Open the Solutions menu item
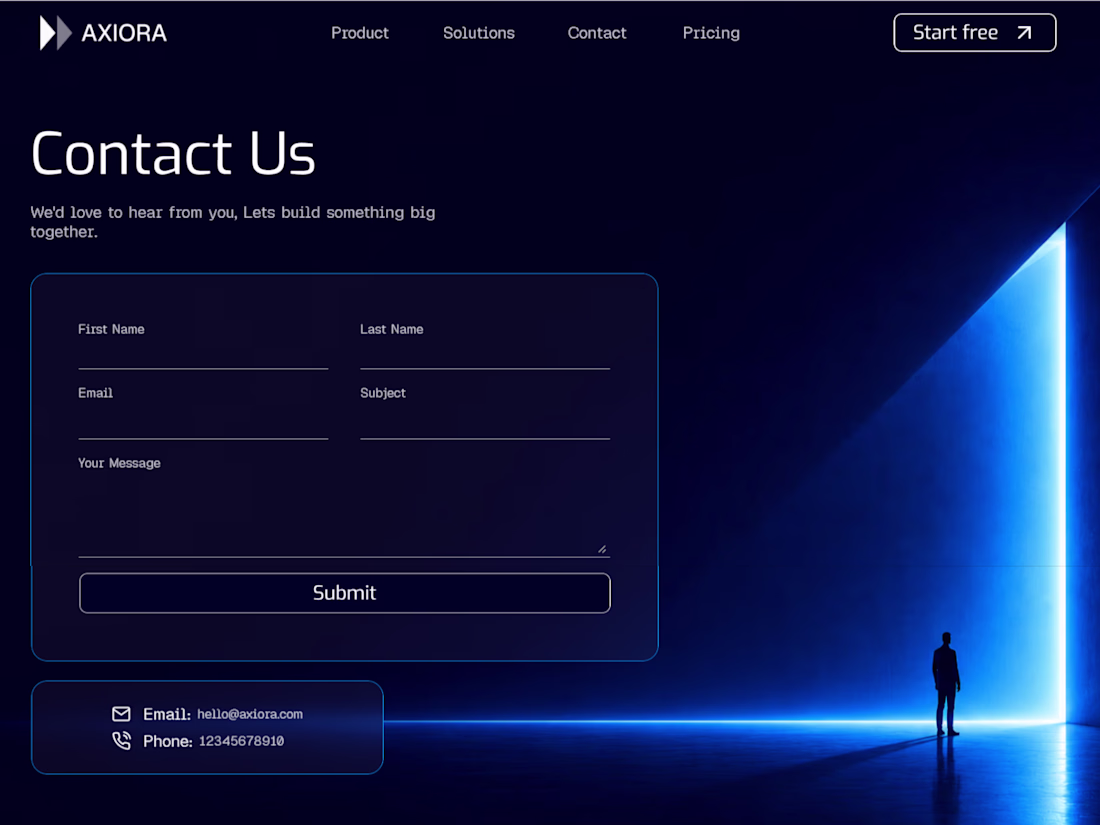This screenshot has height=825, width=1100. tap(479, 33)
